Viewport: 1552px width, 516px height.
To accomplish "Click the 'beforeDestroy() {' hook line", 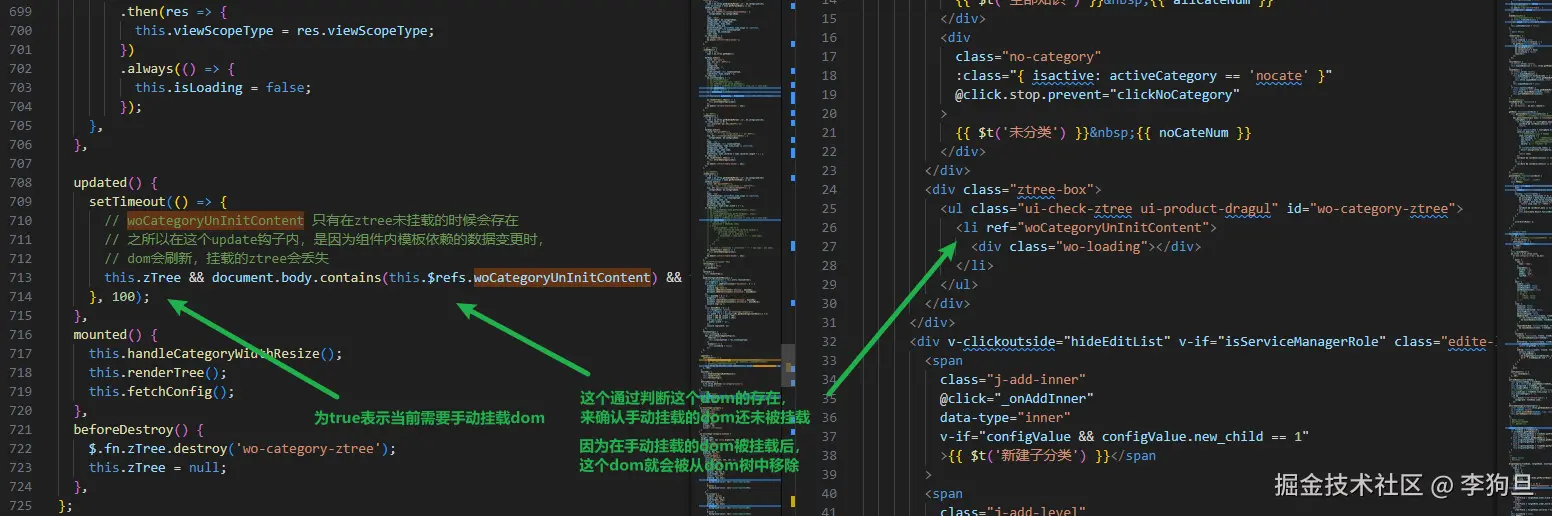I will tap(139, 430).
